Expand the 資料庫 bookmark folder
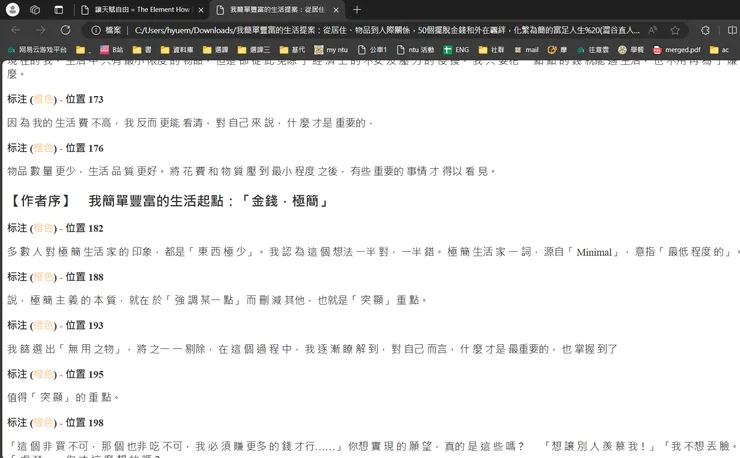 click(177, 50)
